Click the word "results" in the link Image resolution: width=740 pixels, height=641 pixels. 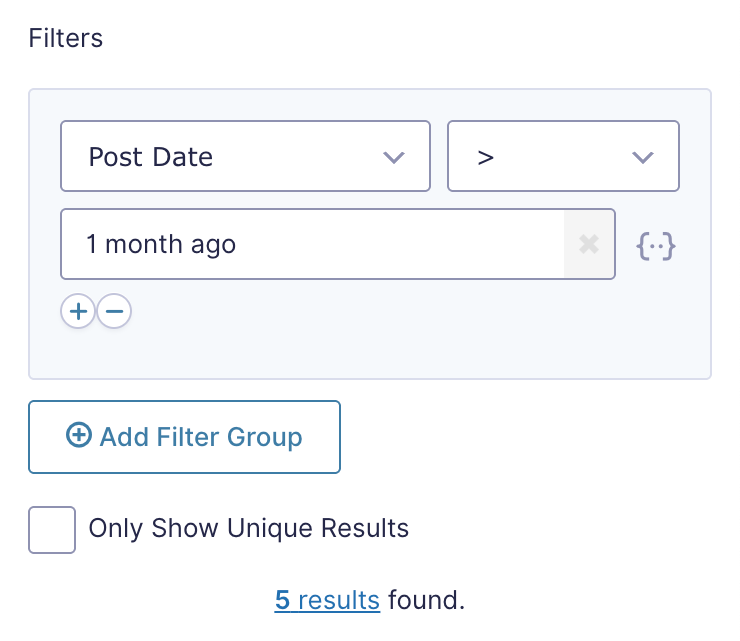tap(339, 600)
